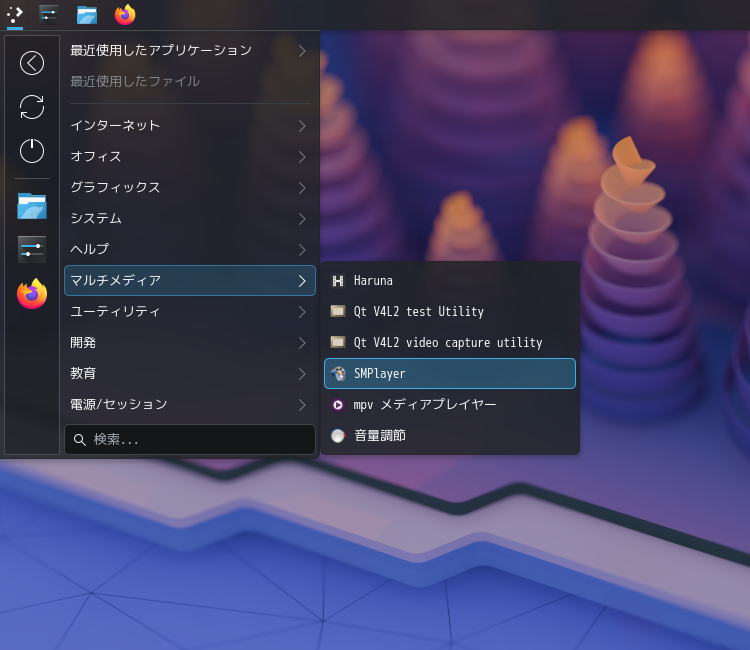Expand the ヘルプ submenu arrow
Image resolution: width=750 pixels, height=650 pixels.
click(302, 250)
